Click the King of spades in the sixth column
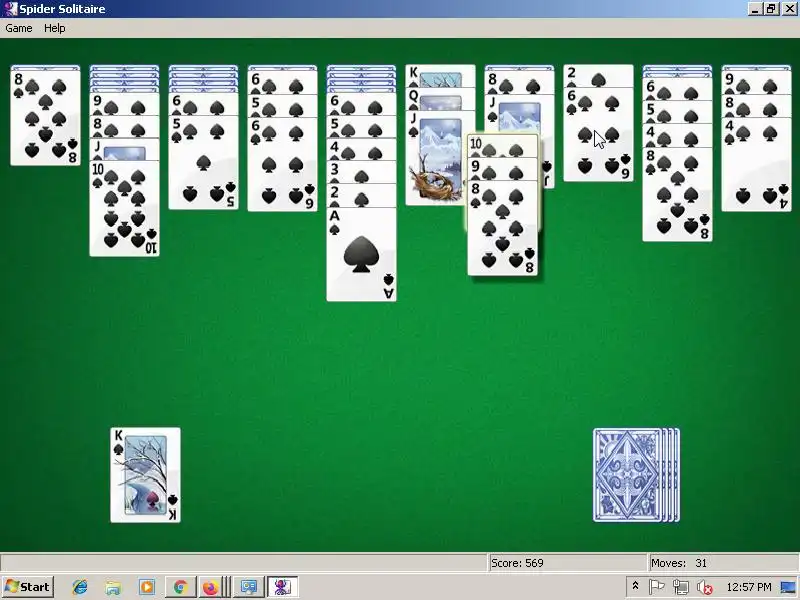The height and width of the screenshot is (600, 800). [440, 76]
